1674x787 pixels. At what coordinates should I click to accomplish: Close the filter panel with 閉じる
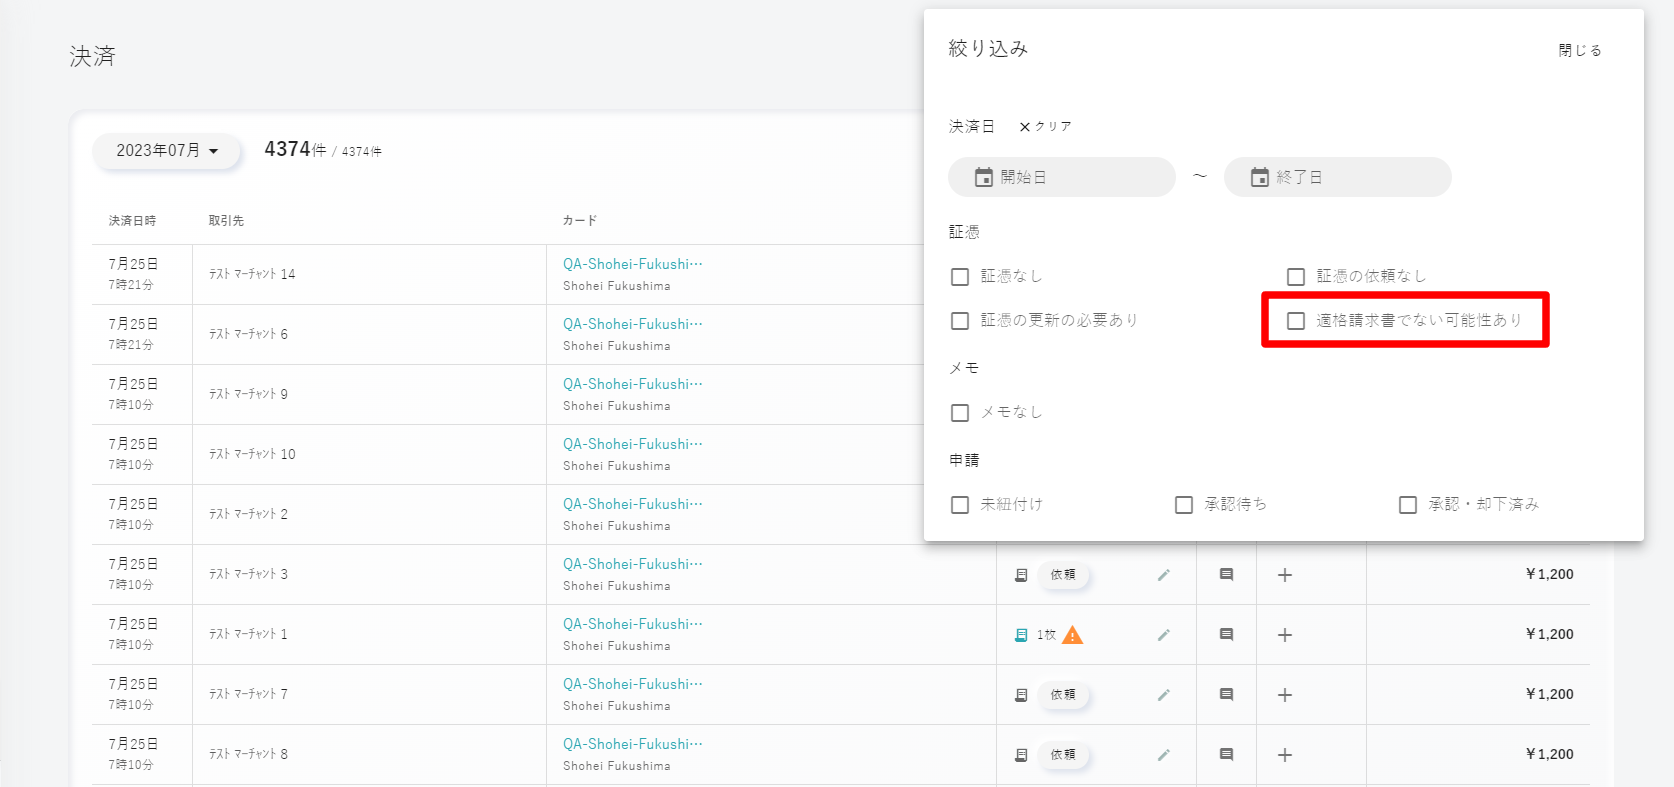point(1580,50)
